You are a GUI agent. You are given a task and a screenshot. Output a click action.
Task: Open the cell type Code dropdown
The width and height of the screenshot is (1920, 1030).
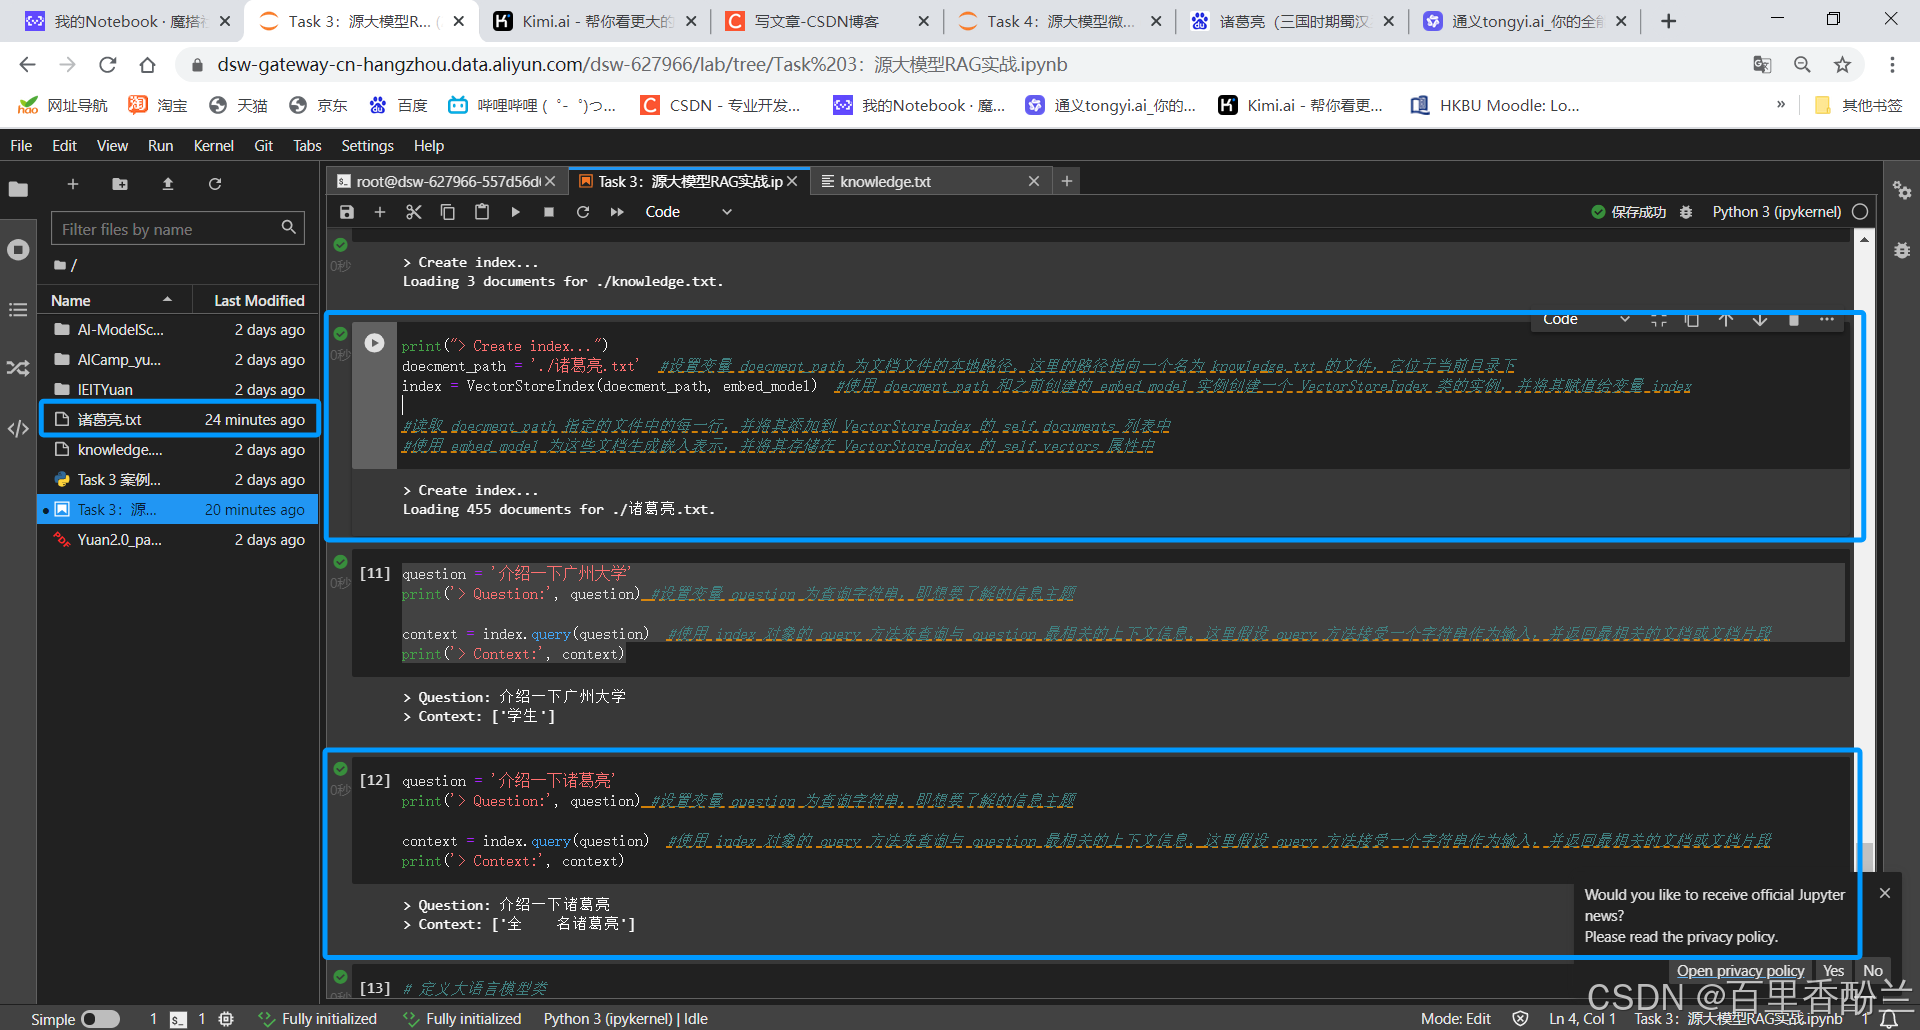(x=688, y=212)
